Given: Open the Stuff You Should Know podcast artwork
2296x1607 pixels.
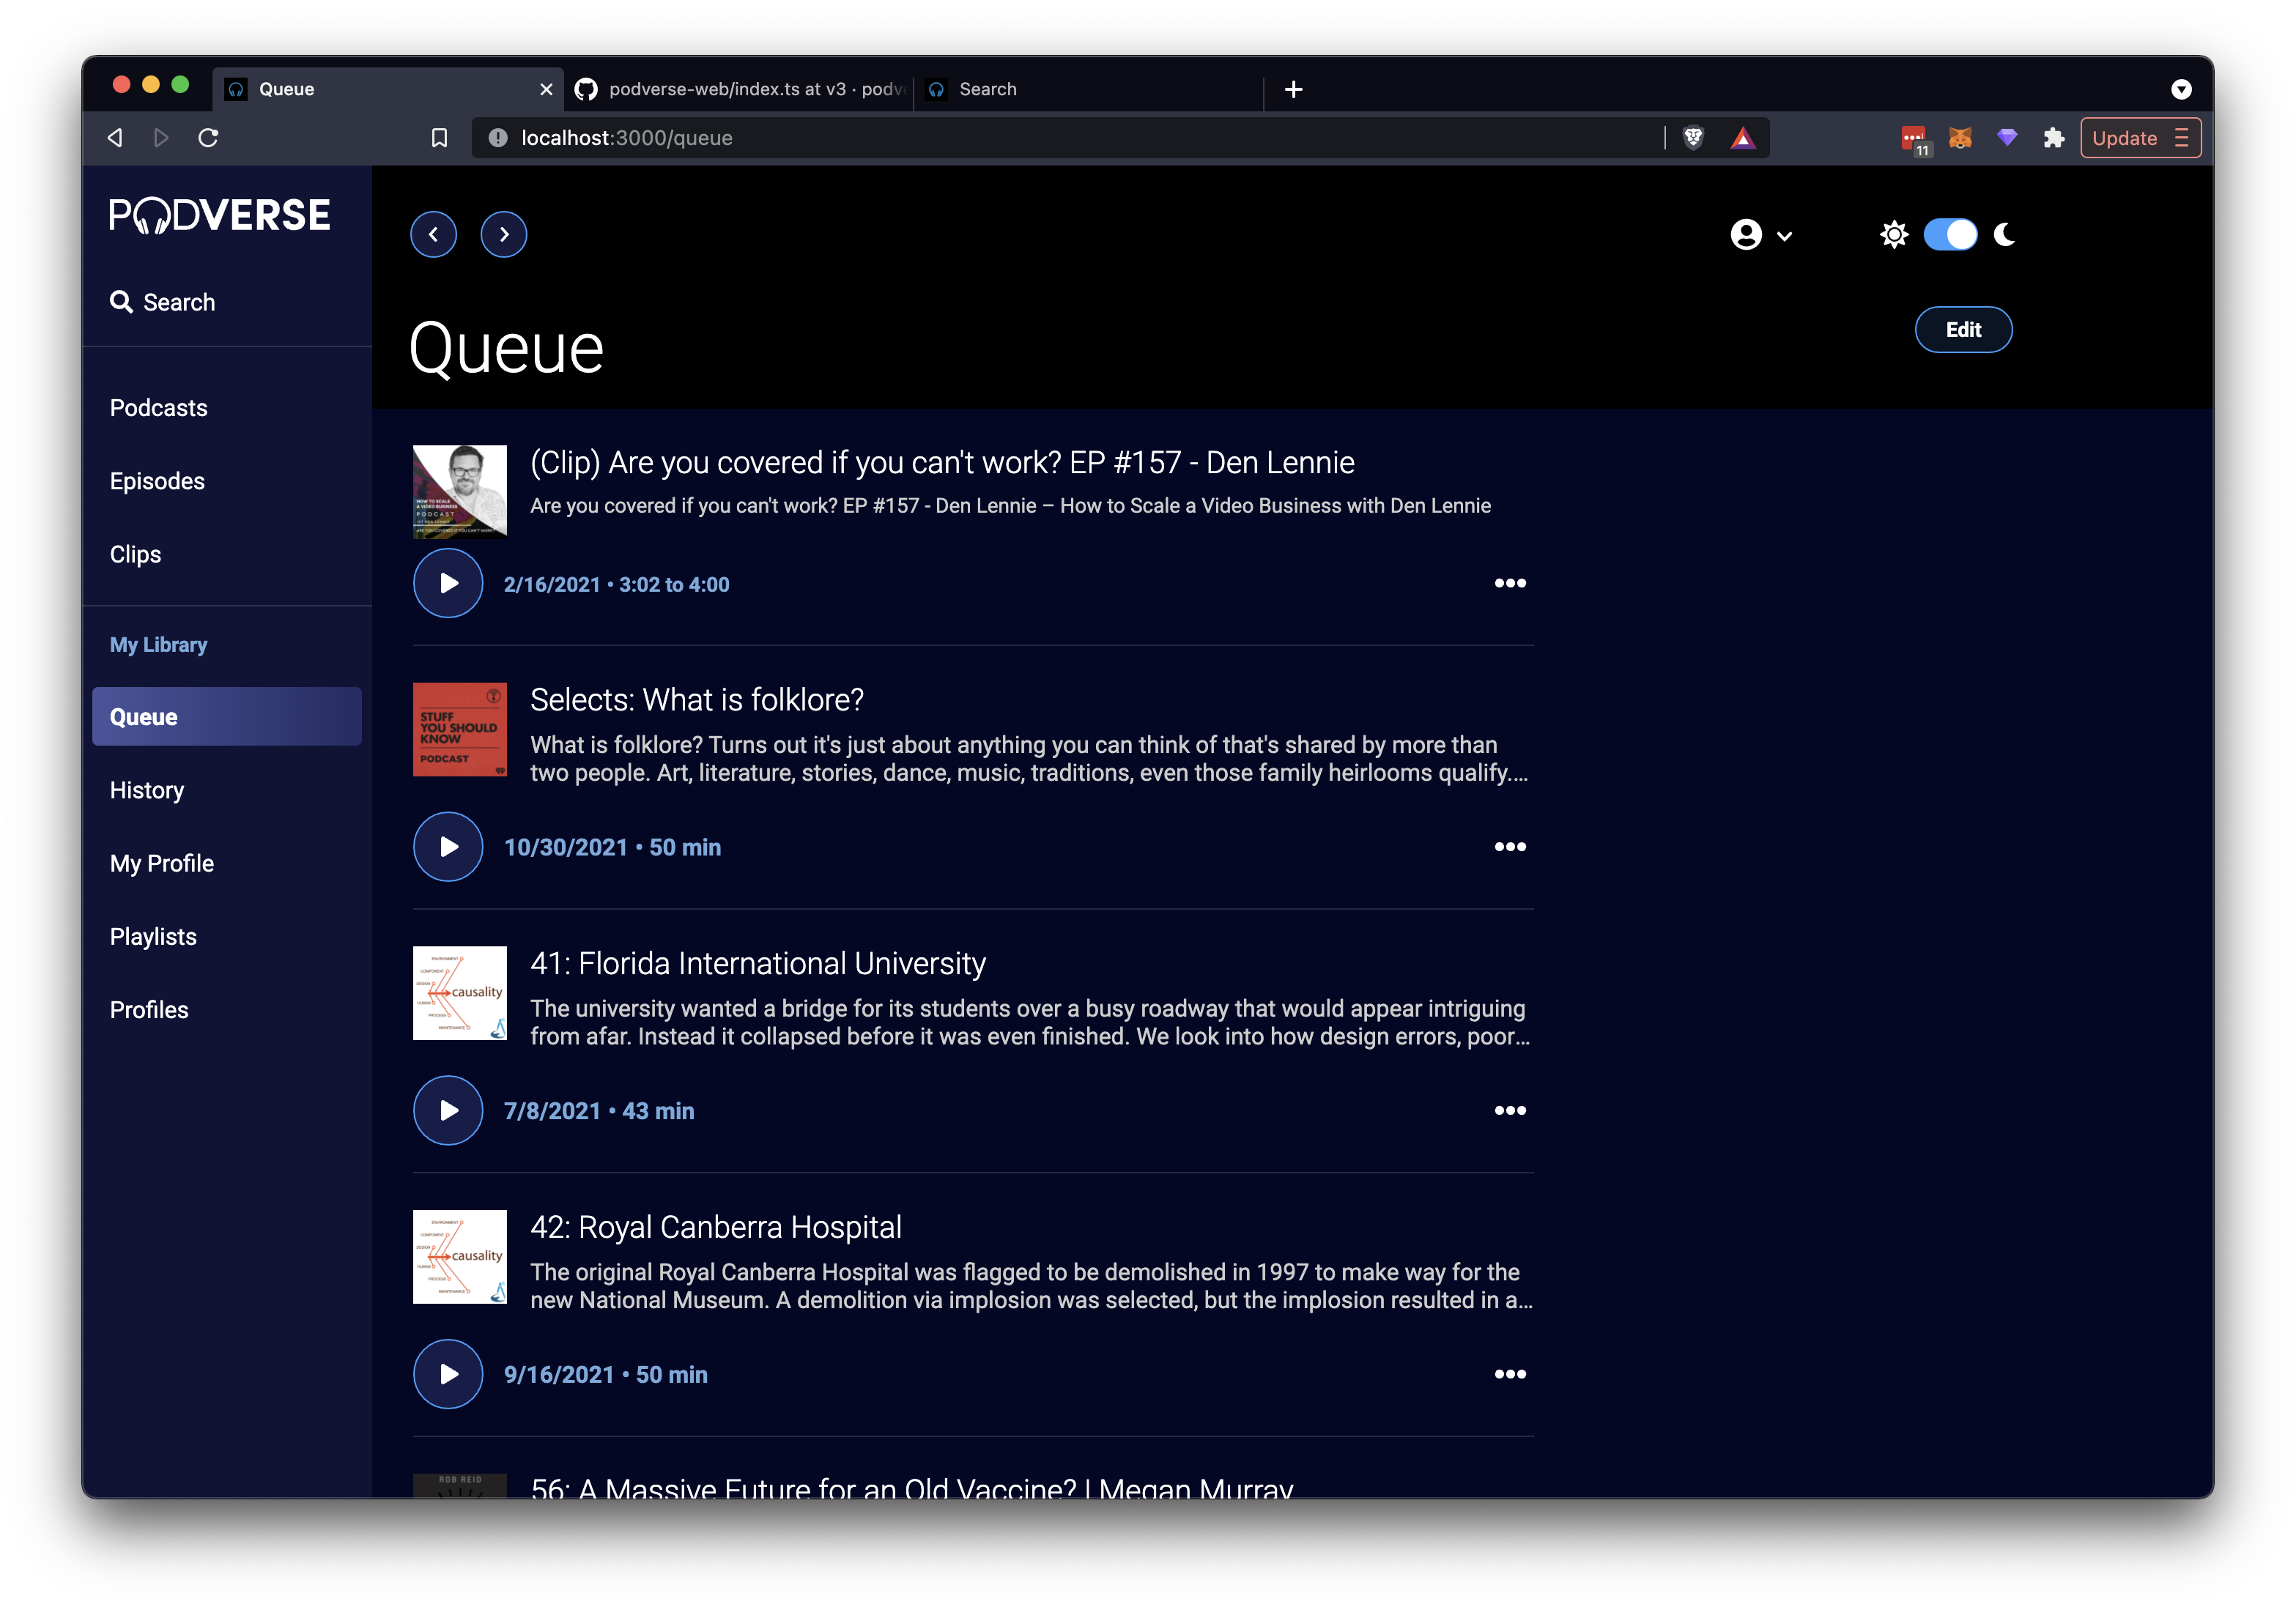Looking at the screenshot, I should click(x=459, y=729).
